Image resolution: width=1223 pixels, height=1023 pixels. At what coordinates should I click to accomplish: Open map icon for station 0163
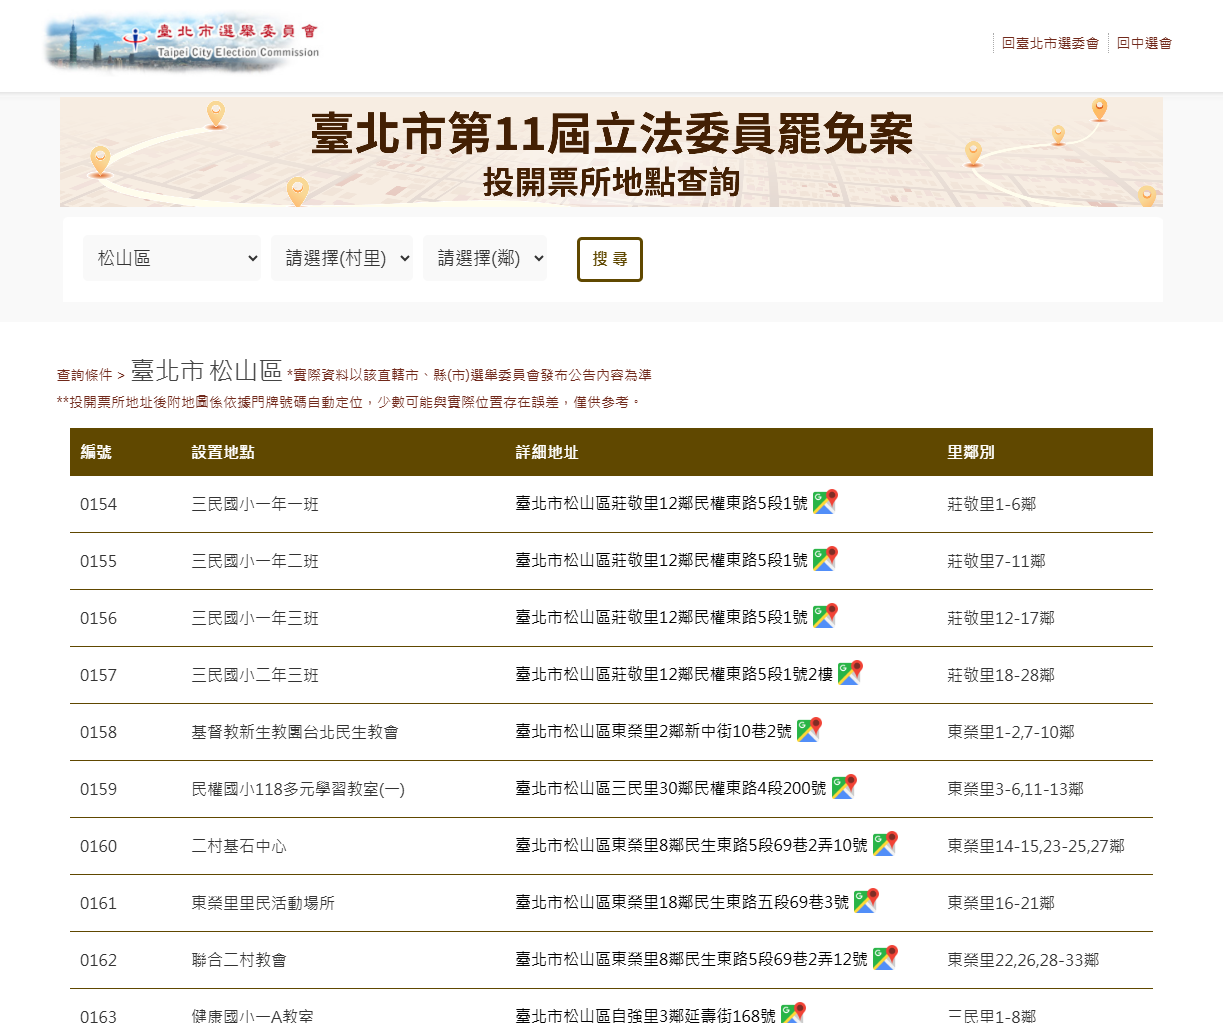coord(792,1012)
